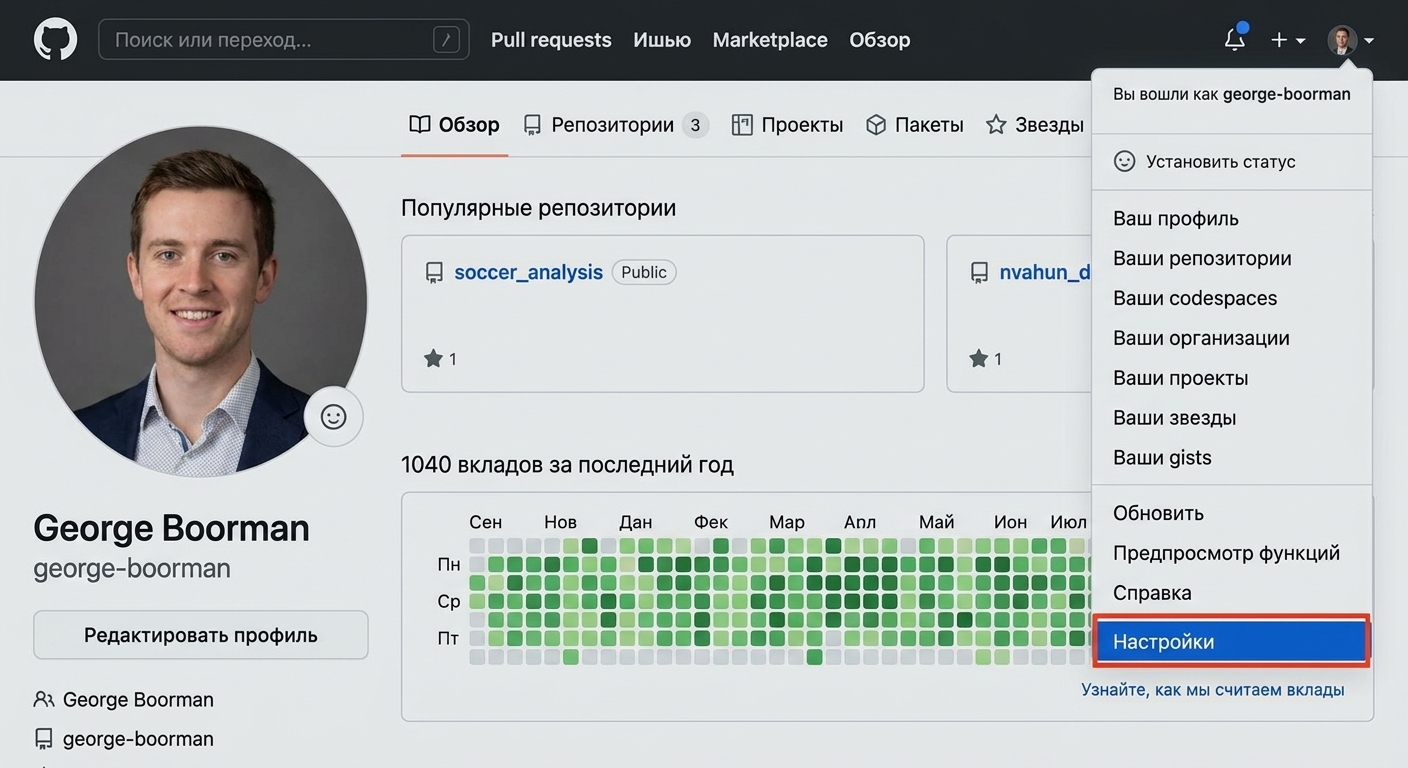
Task: Click the star count on soccer_analysis card
Action: pos(440,358)
